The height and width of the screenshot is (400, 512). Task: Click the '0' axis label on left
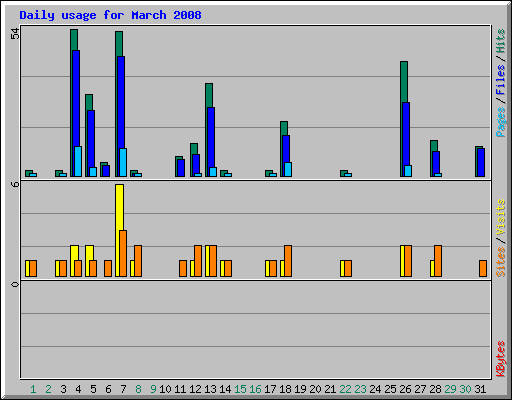[x=15, y=284]
